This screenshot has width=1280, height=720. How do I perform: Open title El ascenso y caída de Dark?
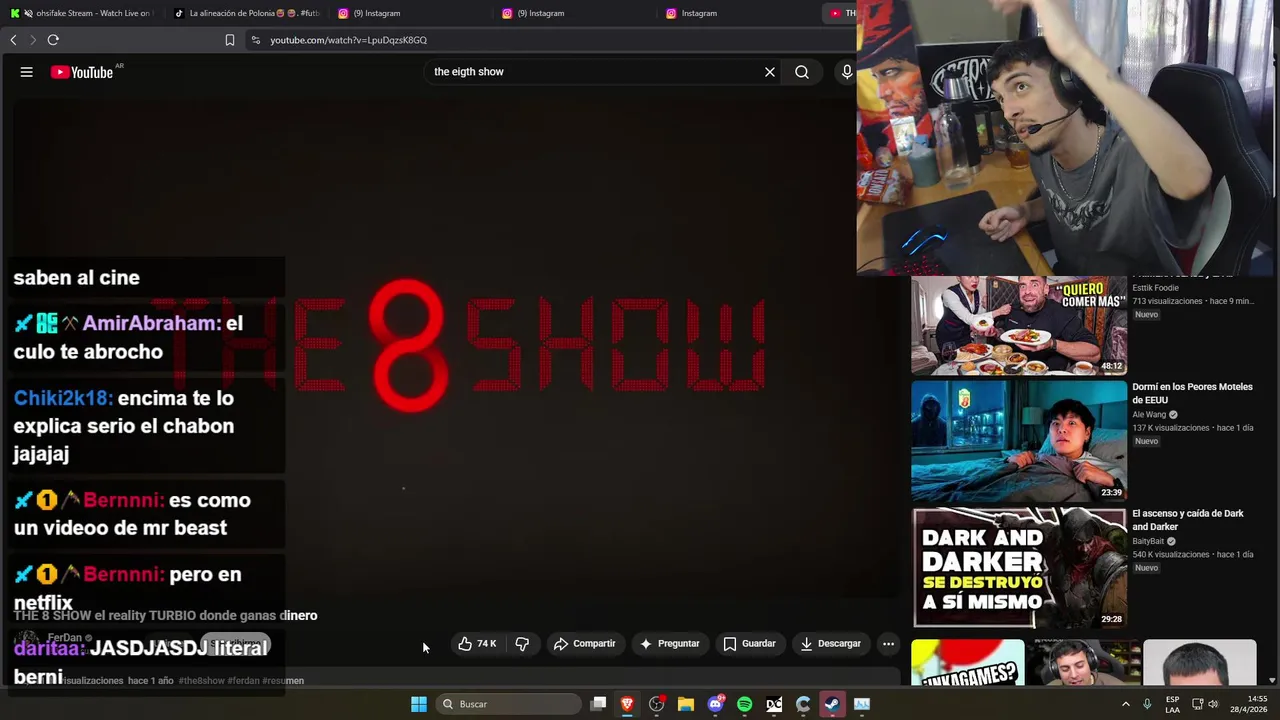(x=1188, y=520)
